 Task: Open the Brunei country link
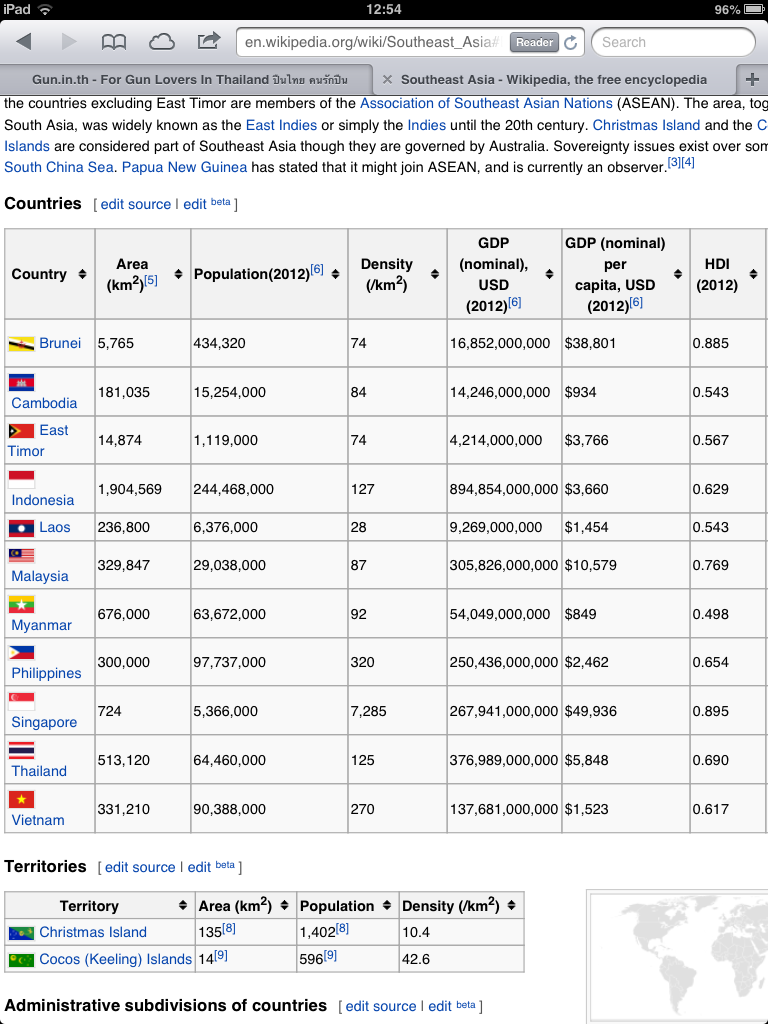60,343
